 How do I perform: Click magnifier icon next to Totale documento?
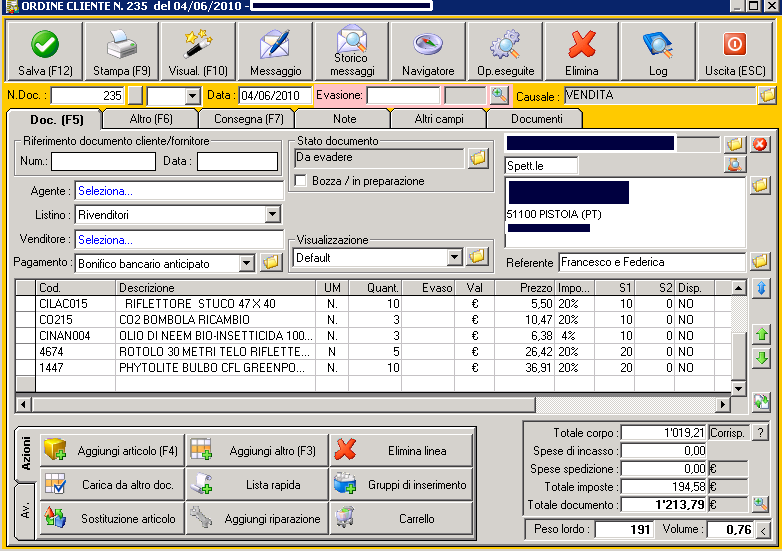click(x=760, y=504)
